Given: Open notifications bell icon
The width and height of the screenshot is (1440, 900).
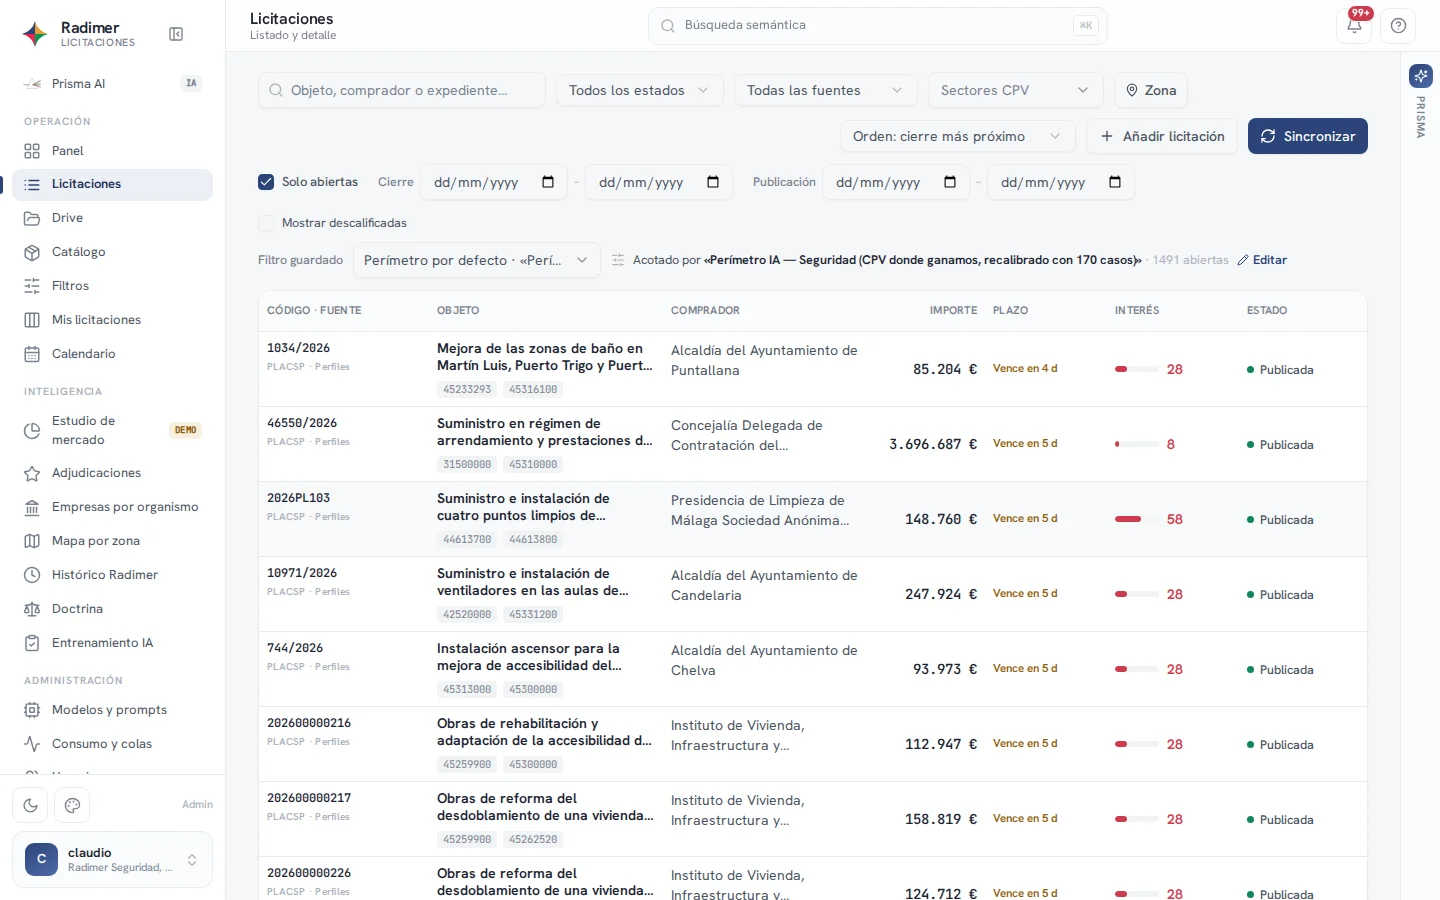Looking at the screenshot, I should pos(1354,26).
